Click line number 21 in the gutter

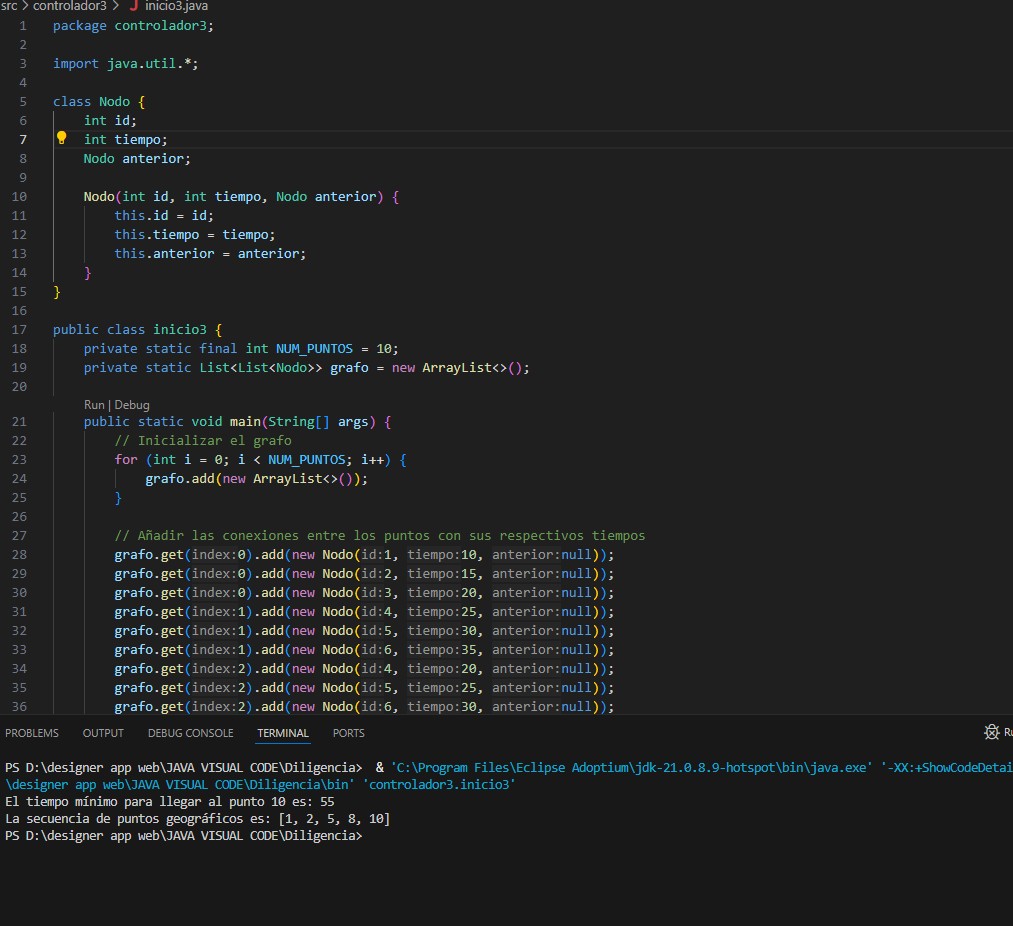tap(22, 422)
